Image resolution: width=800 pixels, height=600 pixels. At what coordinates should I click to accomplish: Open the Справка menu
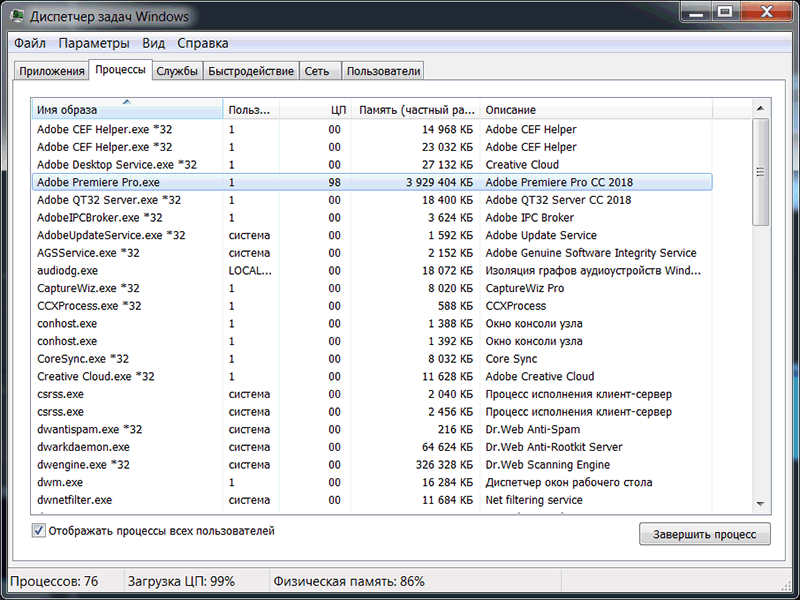[203, 43]
